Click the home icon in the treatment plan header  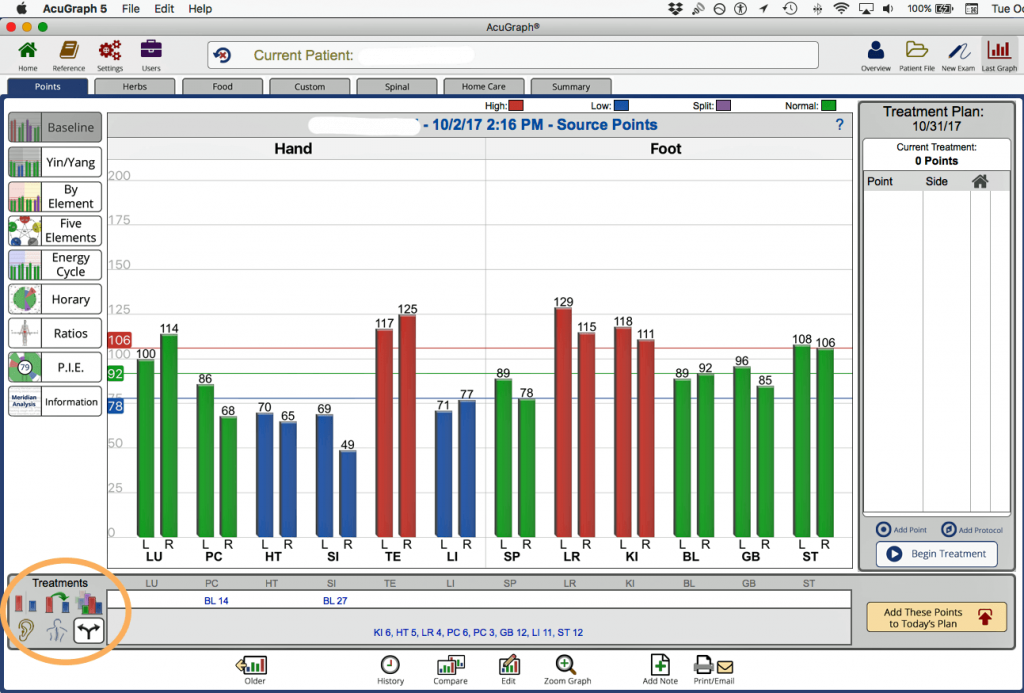coord(980,182)
